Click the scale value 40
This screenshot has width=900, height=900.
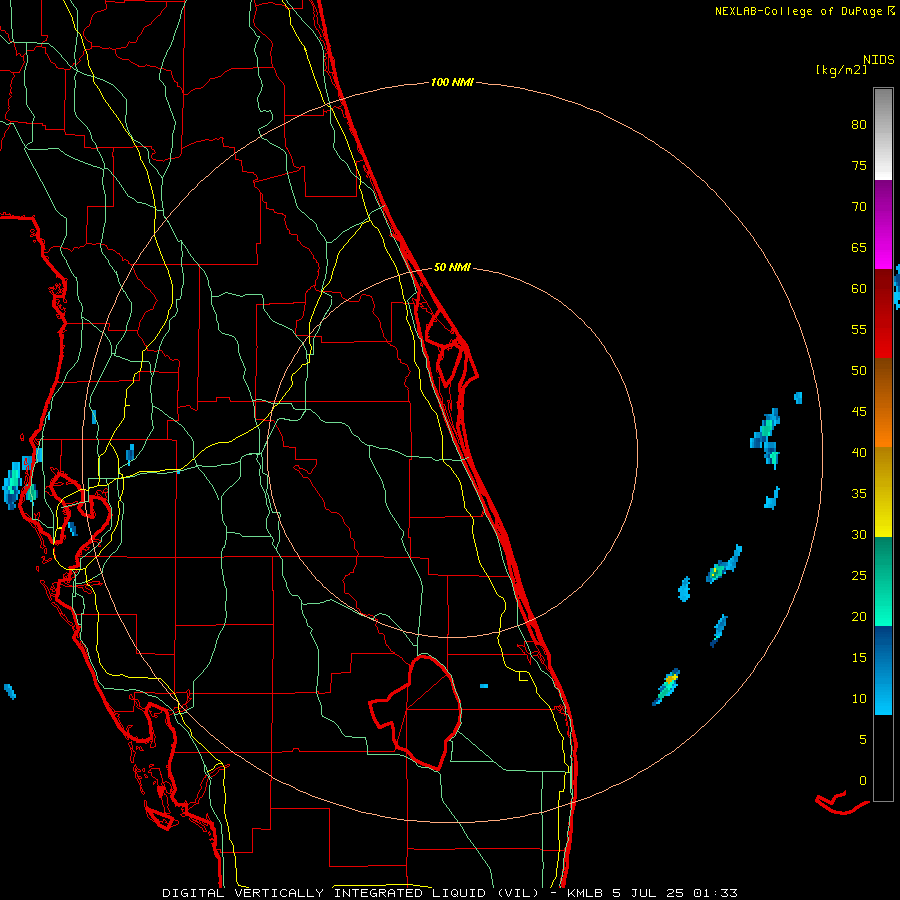[x=859, y=453]
